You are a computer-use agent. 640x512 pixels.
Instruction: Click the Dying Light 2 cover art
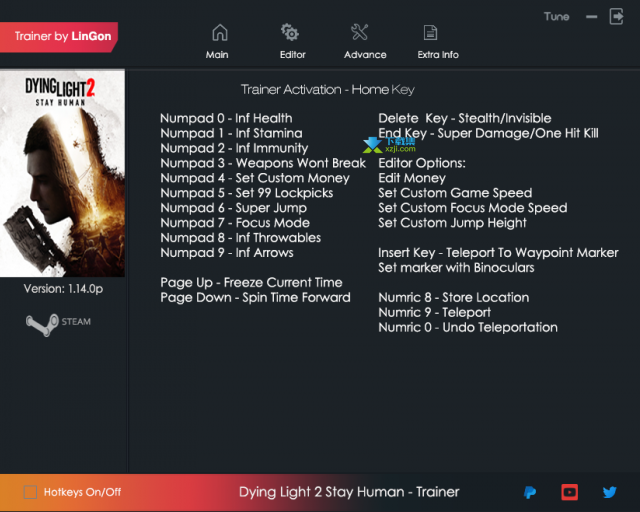62,174
